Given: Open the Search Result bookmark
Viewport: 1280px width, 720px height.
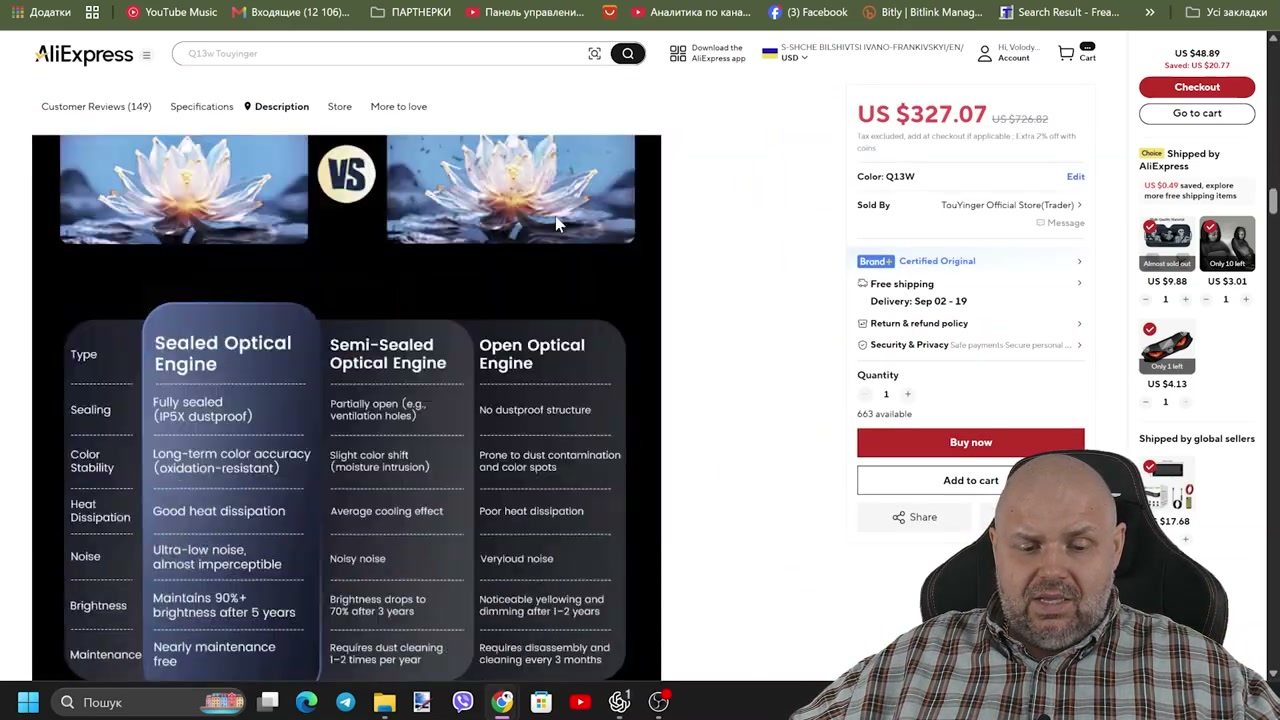Looking at the screenshot, I should point(1060,12).
